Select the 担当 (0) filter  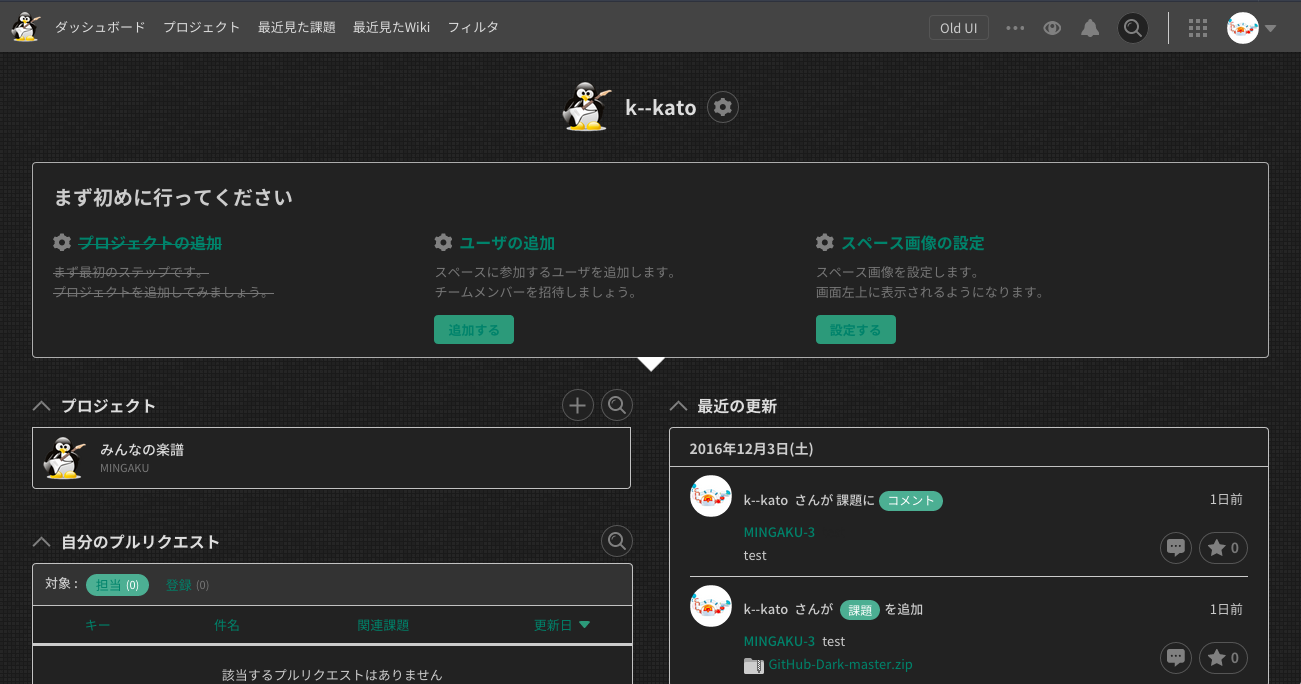pos(117,585)
